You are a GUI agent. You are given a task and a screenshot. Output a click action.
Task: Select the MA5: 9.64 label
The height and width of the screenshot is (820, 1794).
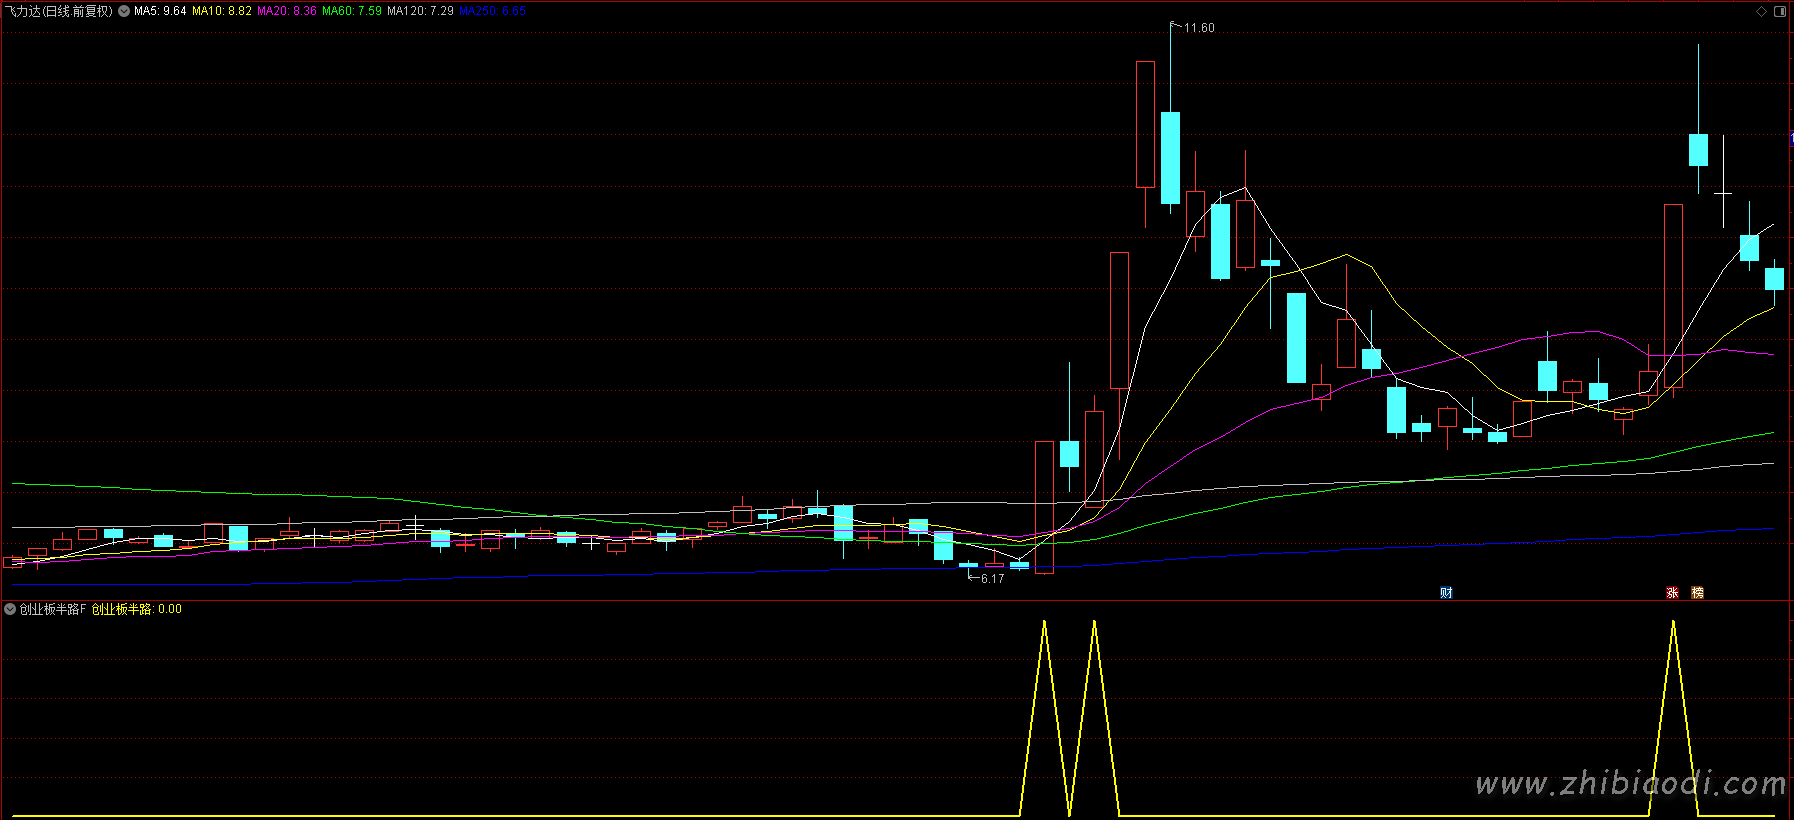click(x=160, y=11)
